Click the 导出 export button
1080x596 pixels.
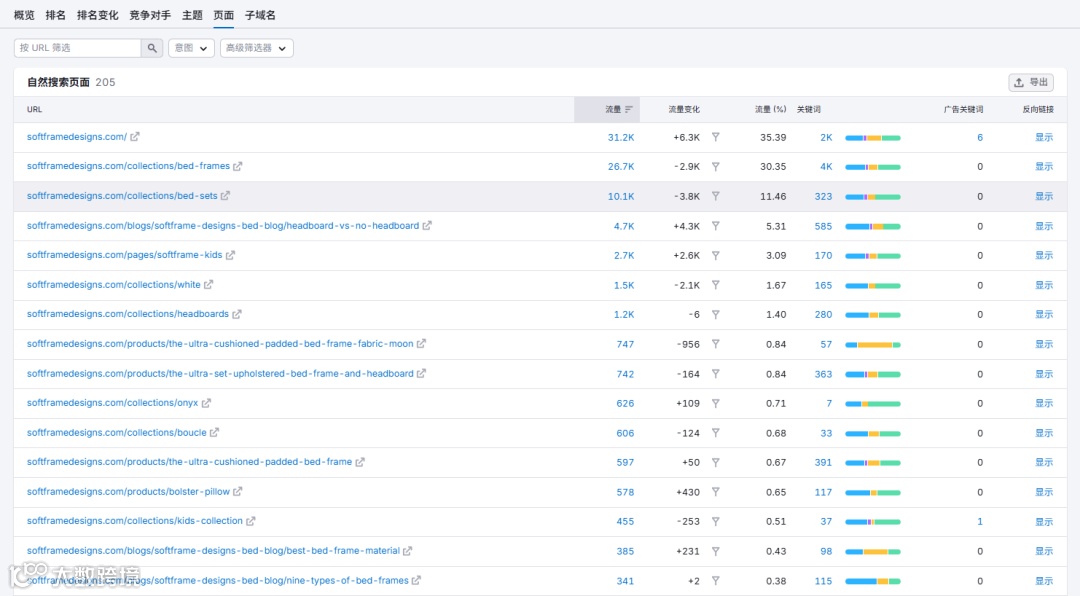point(1031,82)
